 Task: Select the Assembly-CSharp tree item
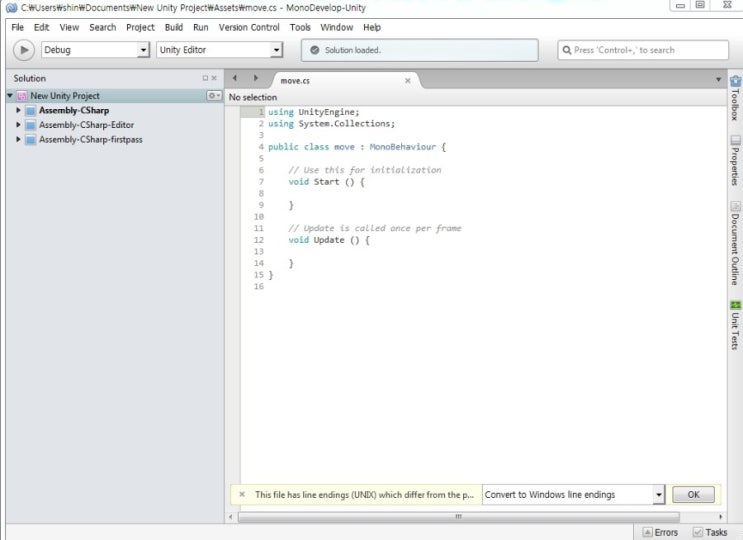point(74,110)
